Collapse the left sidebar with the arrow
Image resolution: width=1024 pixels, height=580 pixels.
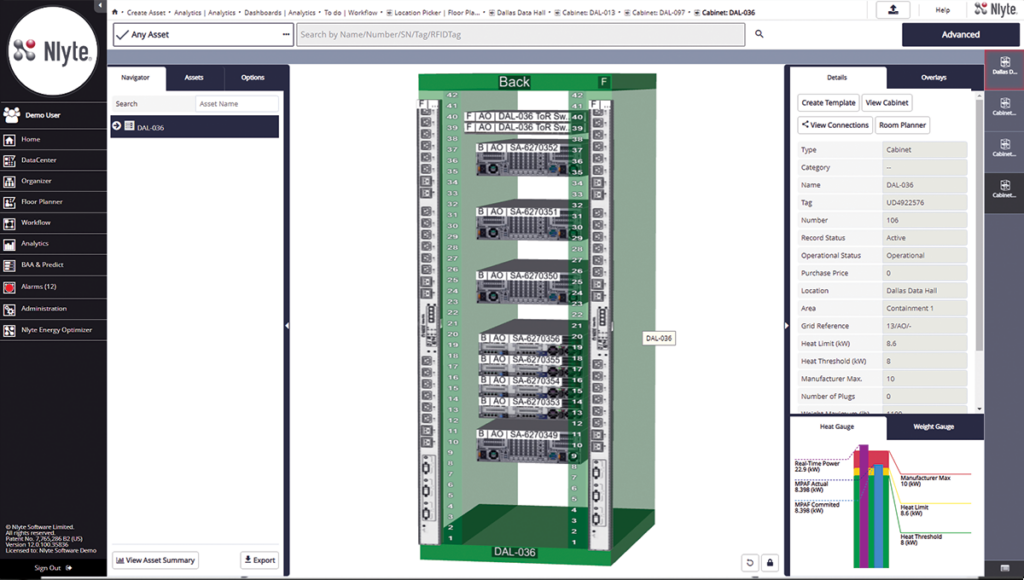click(x=100, y=6)
